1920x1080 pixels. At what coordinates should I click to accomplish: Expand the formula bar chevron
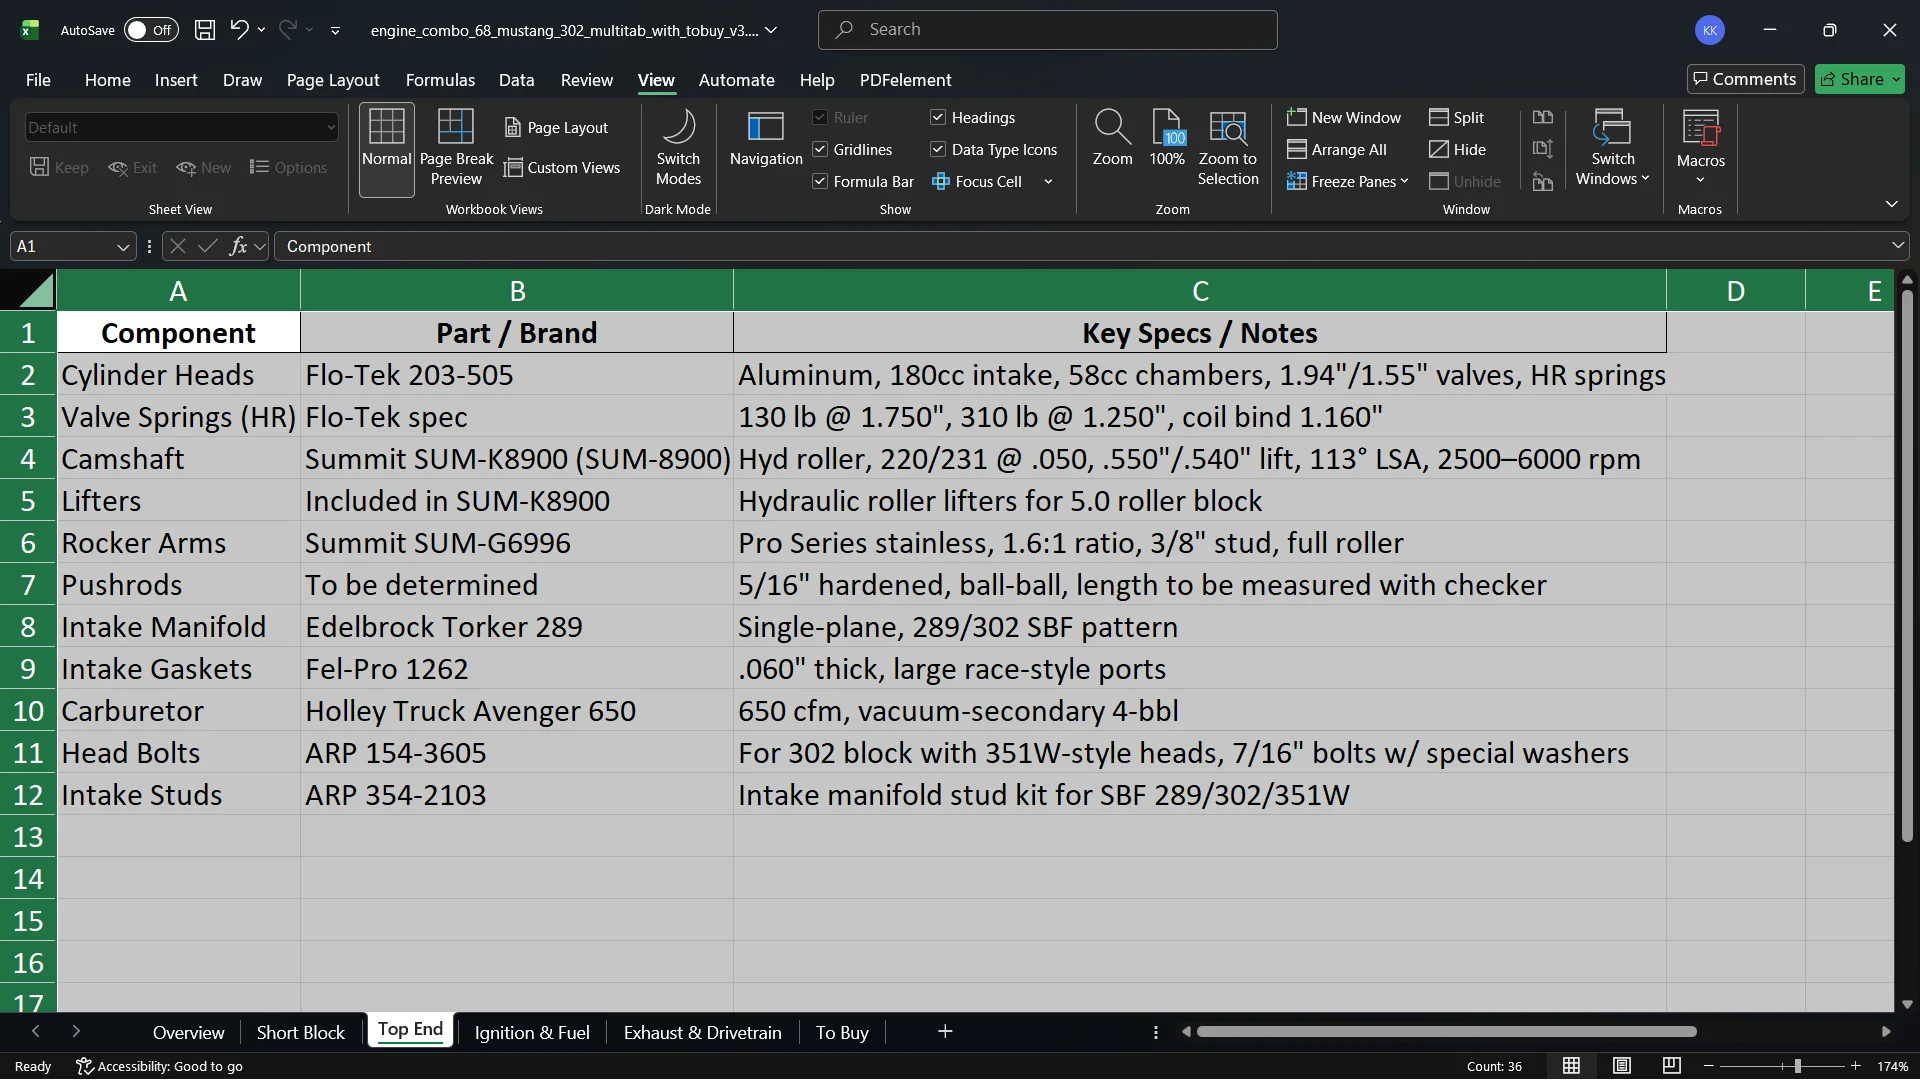(1897, 246)
